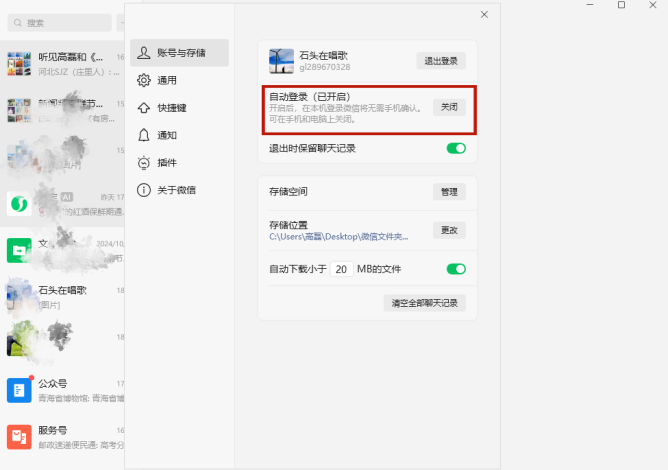Click 关闭 button for auto login
The image size is (668, 470).
pyautogui.click(x=449, y=107)
